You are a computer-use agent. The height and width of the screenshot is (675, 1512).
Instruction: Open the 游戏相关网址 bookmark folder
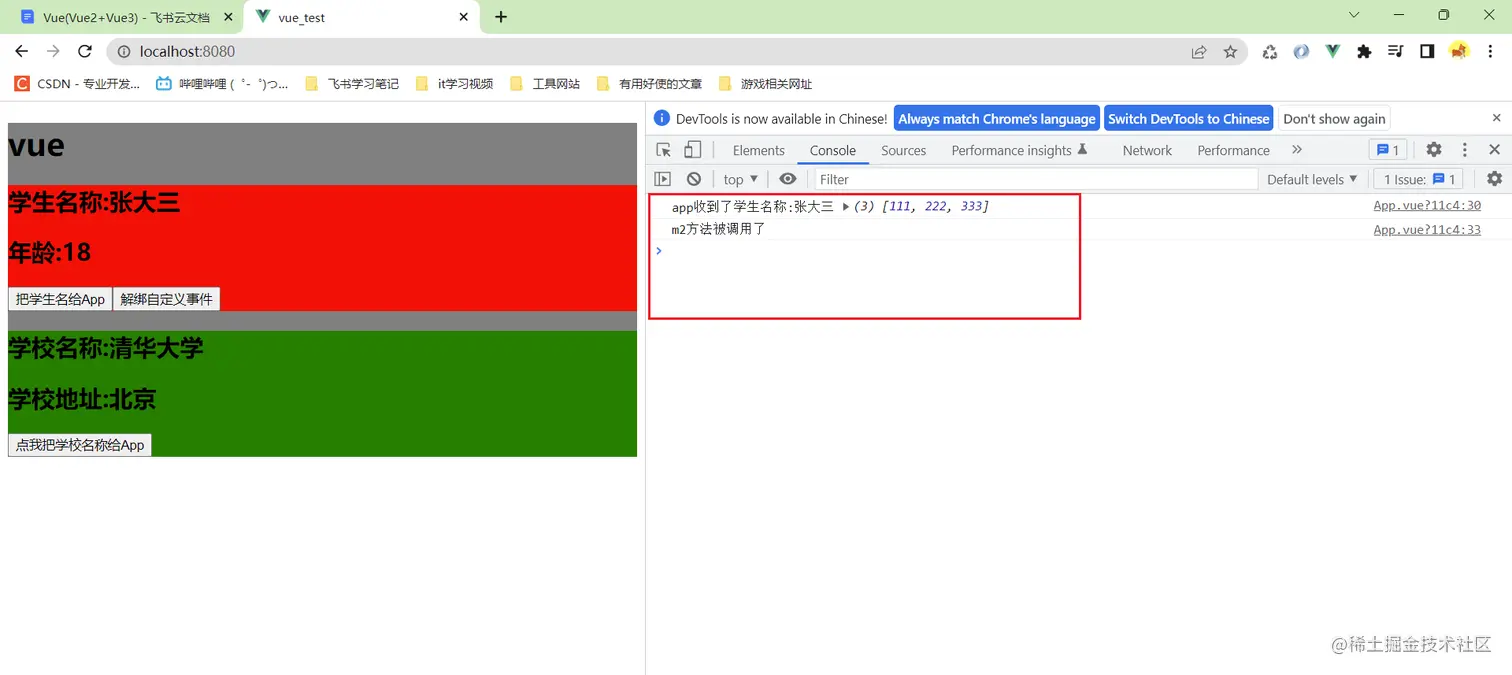click(766, 84)
